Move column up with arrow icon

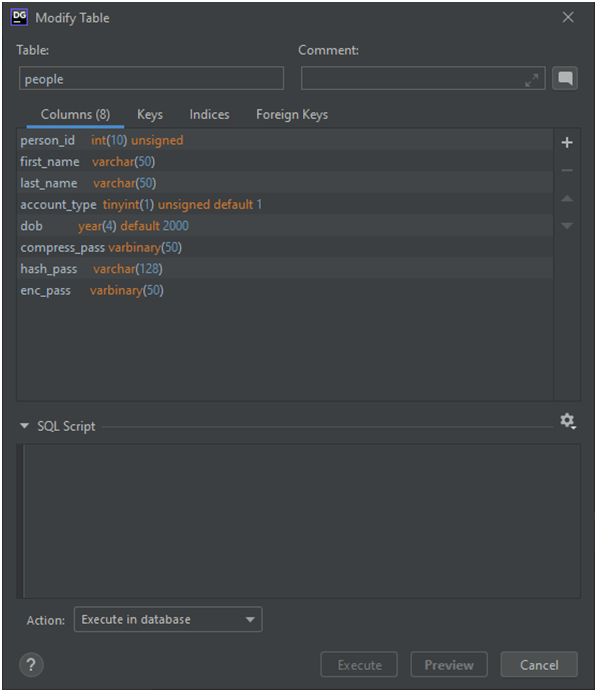[567, 199]
